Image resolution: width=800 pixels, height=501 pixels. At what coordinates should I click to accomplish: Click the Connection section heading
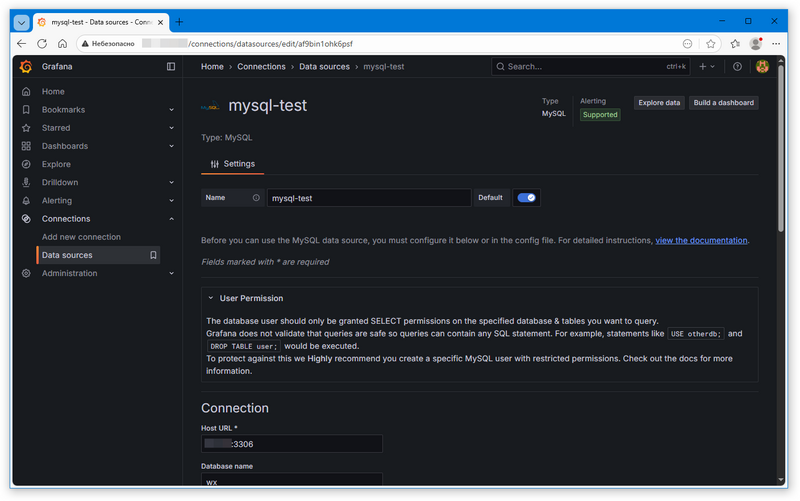click(x=235, y=409)
